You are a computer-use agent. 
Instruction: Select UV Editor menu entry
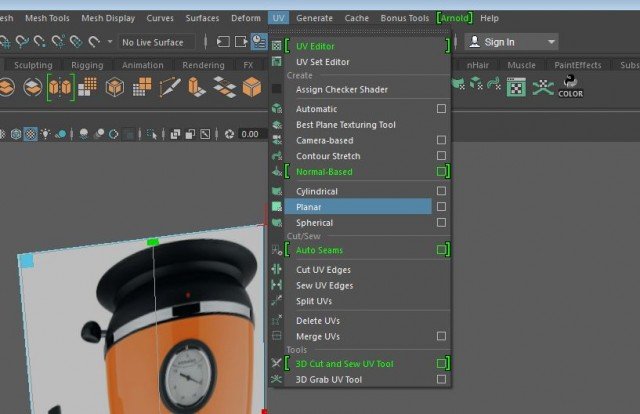(x=316, y=46)
